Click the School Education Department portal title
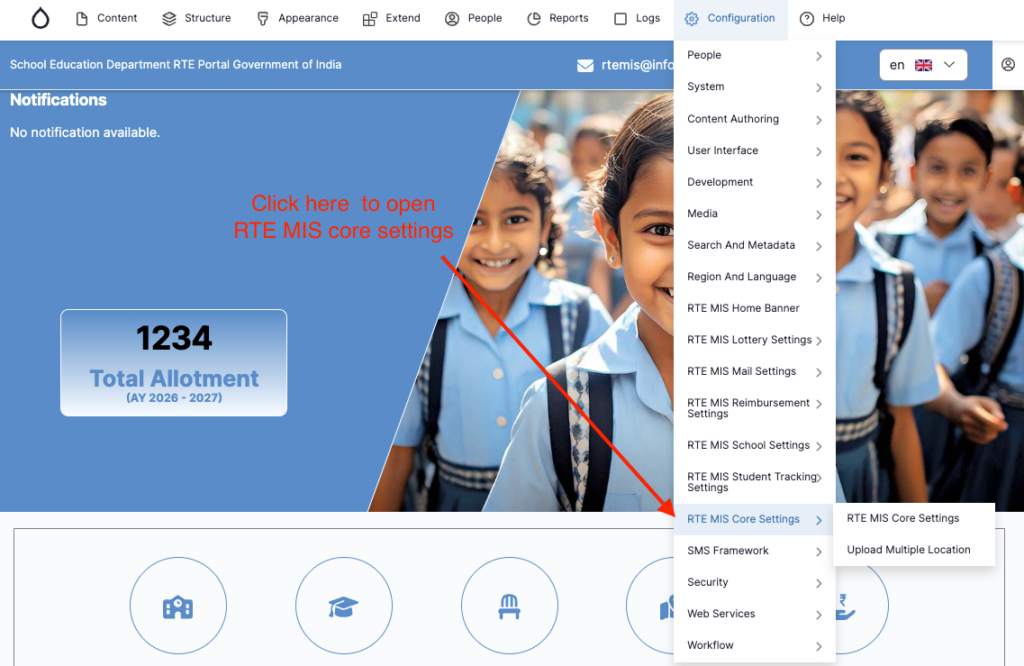The width and height of the screenshot is (1024, 666). pyautogui.click(x=176, y=65)
